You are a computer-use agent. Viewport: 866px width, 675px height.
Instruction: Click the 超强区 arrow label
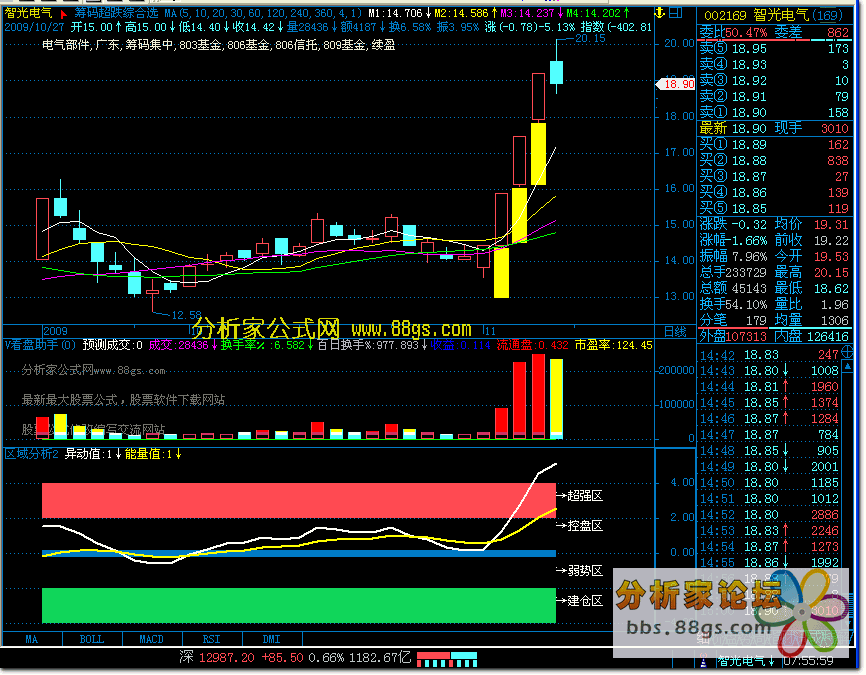[x=581, y=496]
